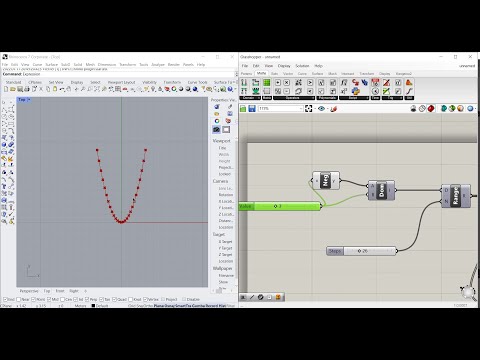Click the Neg component on the canvas
This screenshot has width=480, height=360.
326,181
